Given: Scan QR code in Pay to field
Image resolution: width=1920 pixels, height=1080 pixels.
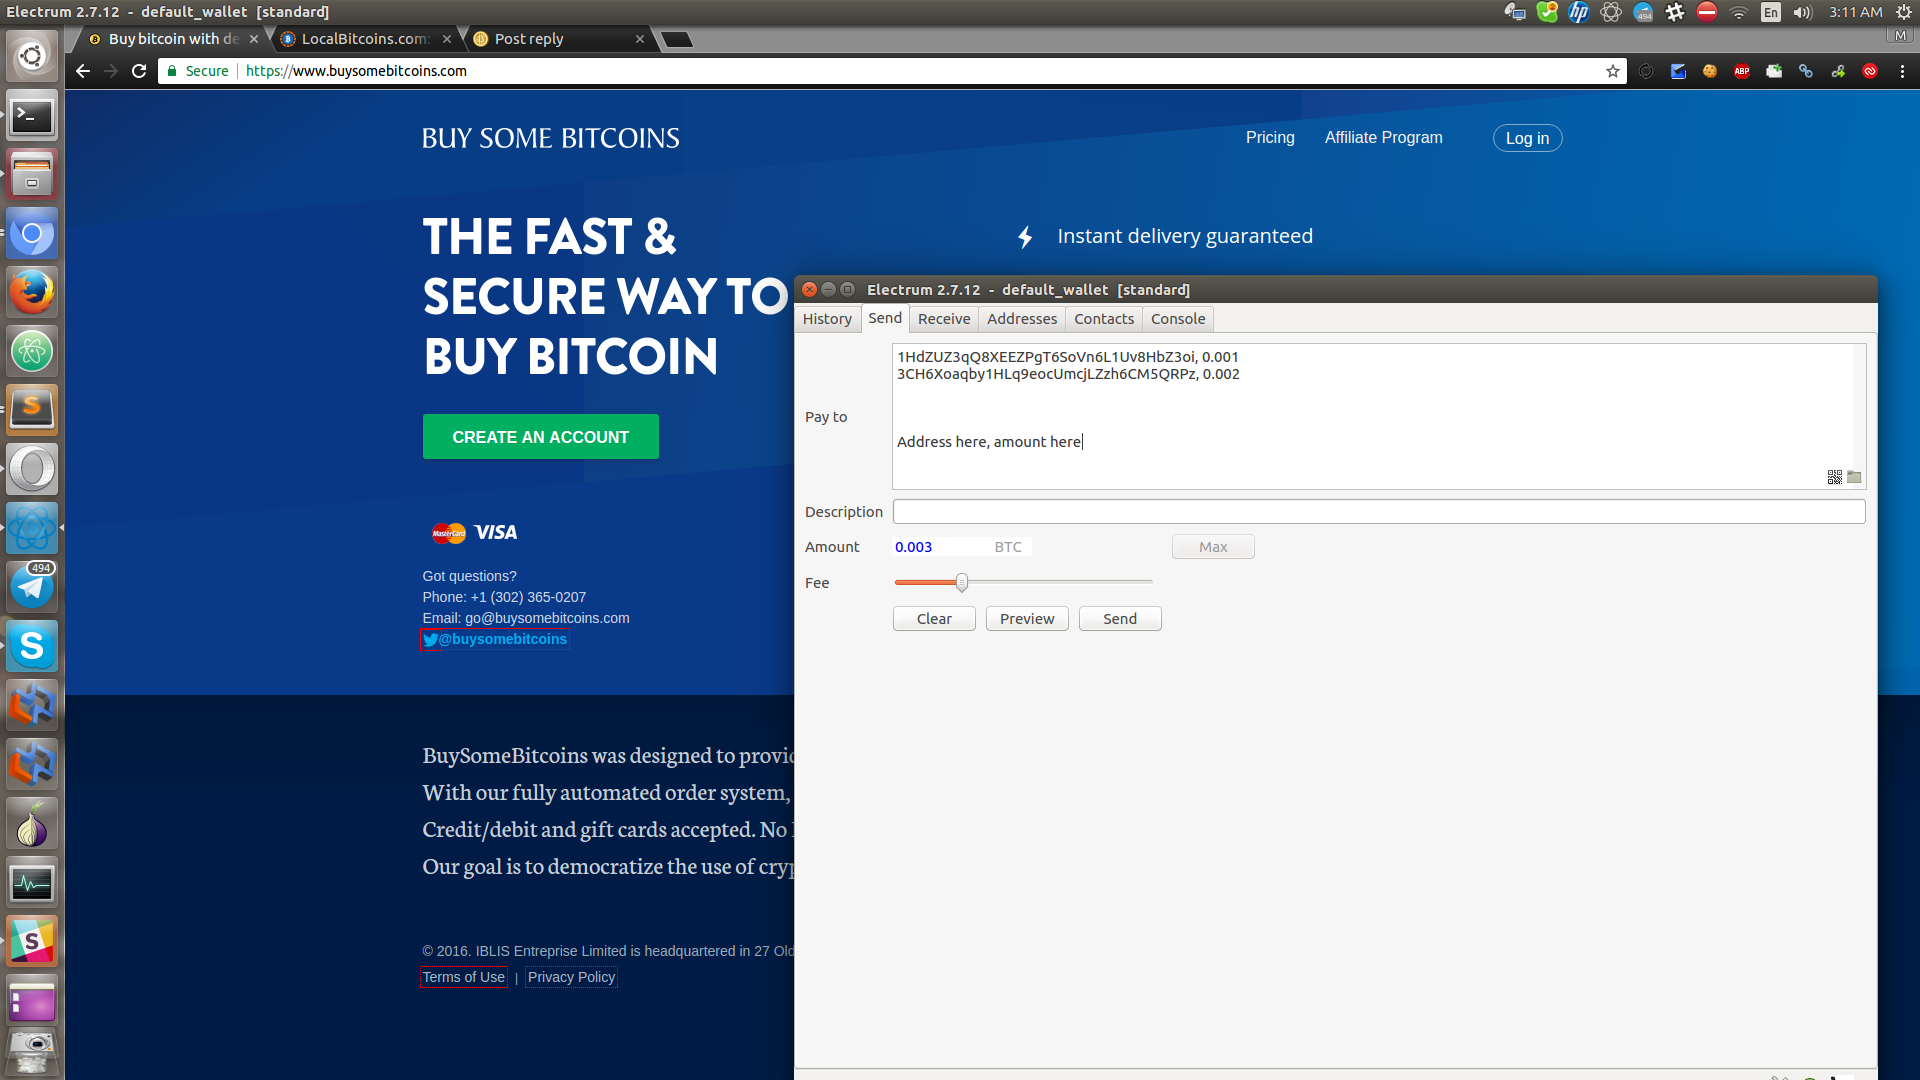Looking at the screenshot, I should pyautogui.click(x=1834, y=477).
